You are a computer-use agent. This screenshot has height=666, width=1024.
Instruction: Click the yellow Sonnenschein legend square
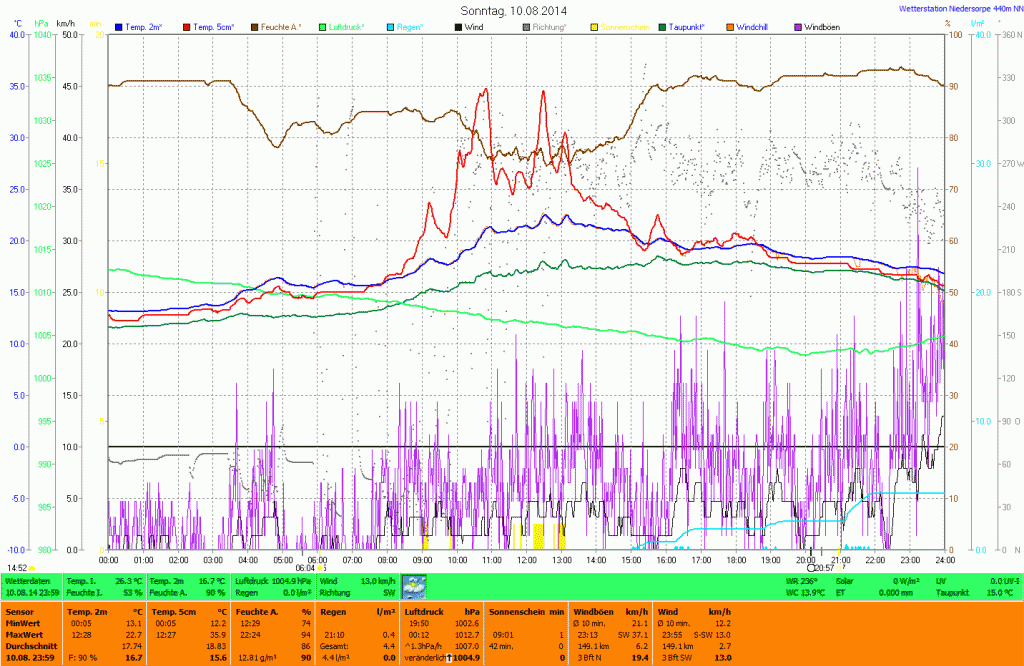point(594,27)
